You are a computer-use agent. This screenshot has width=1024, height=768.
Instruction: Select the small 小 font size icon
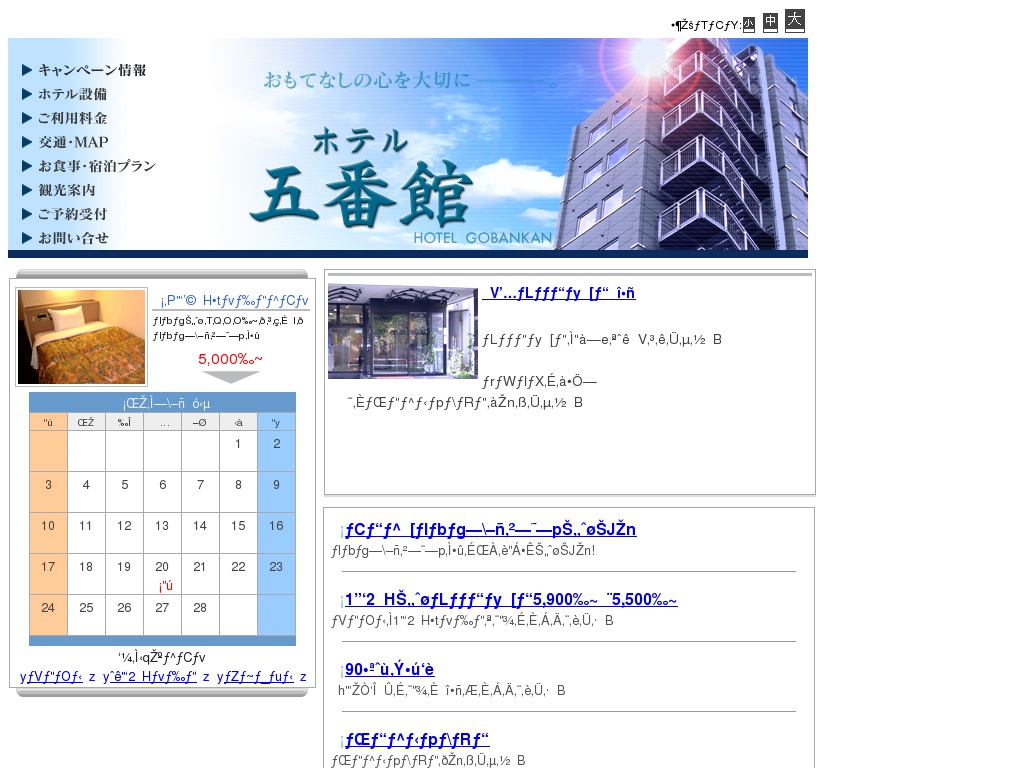click(749, 25)
